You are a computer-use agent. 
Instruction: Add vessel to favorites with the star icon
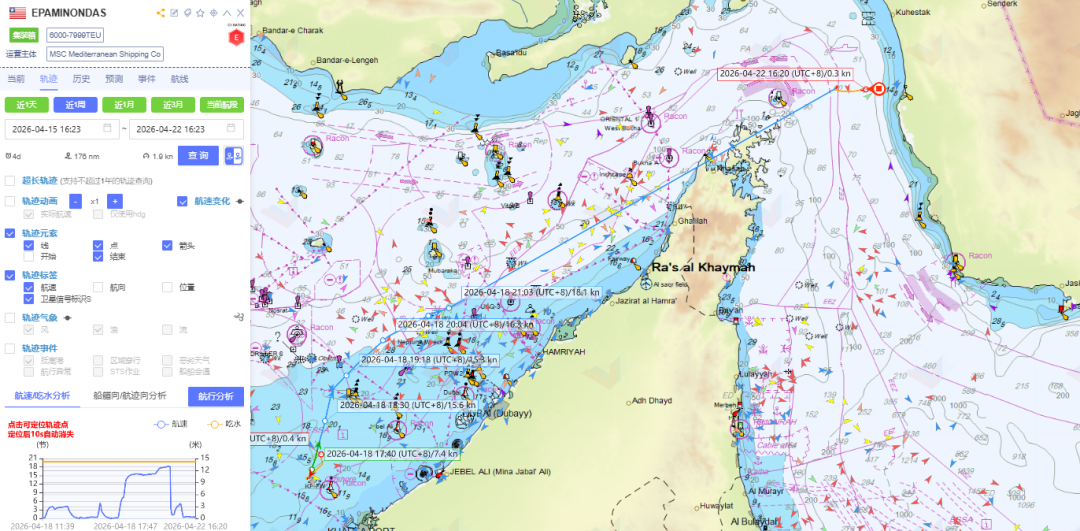tap(200, 13)
